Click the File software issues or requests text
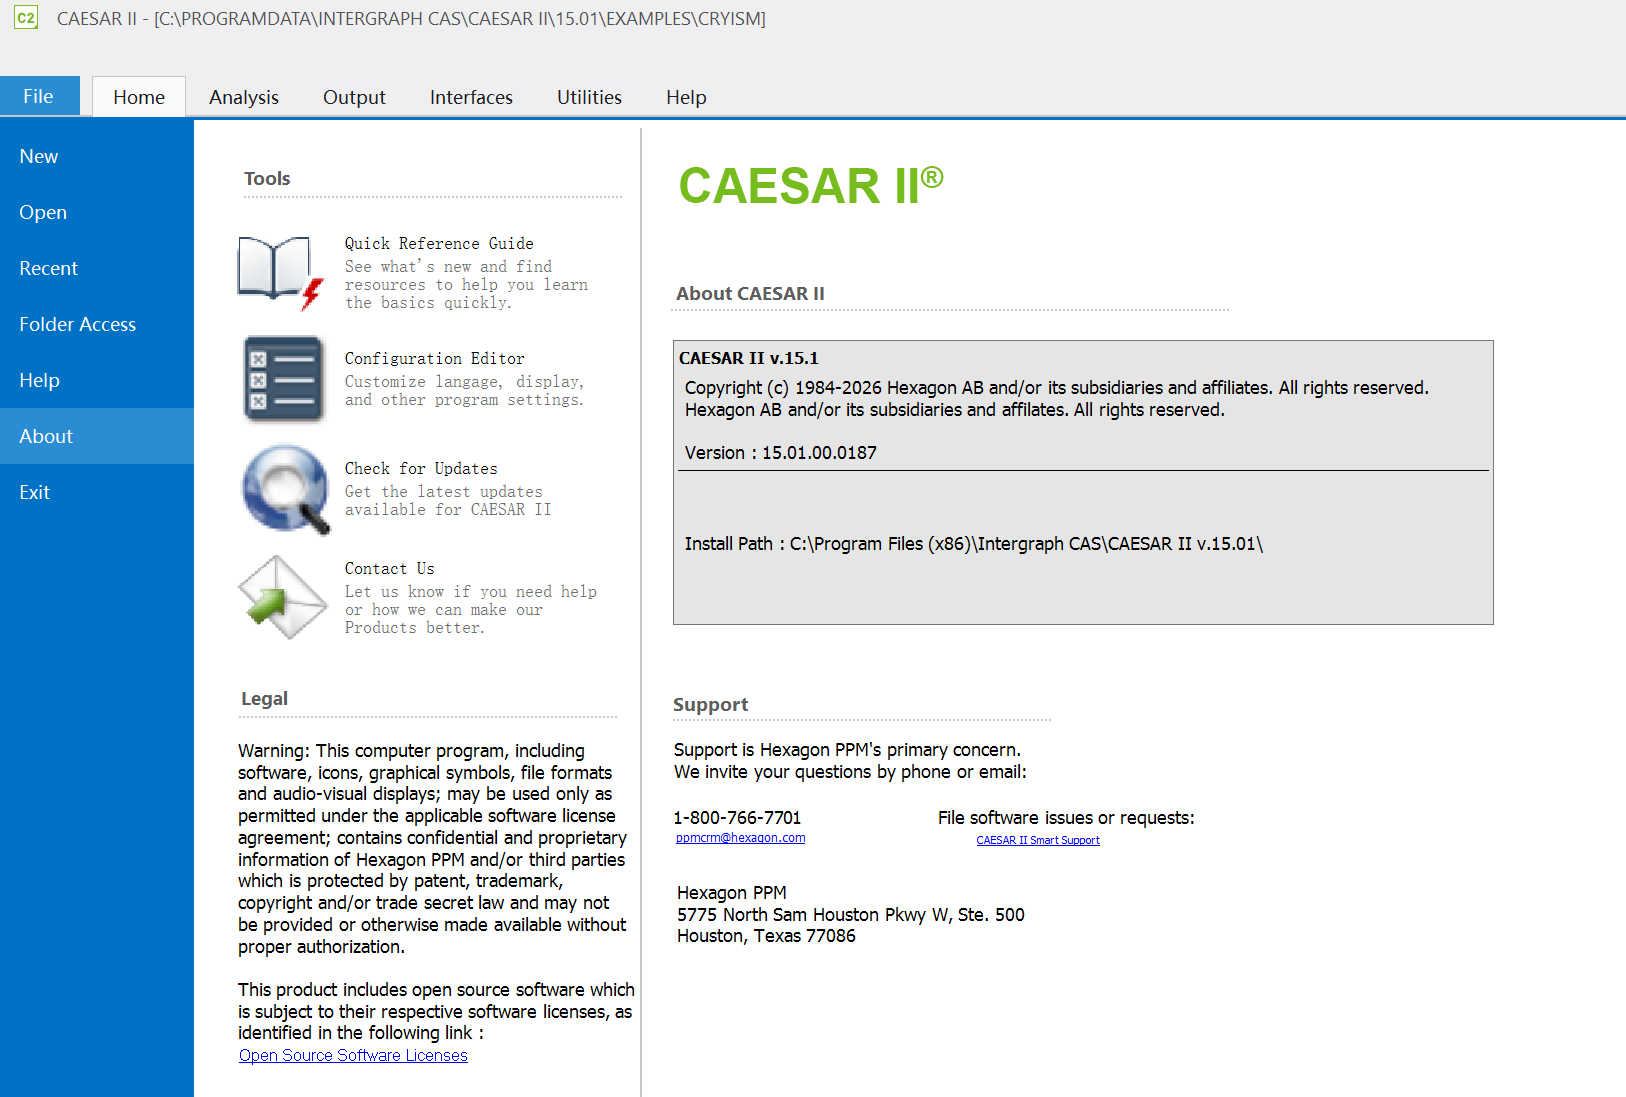 point(1066,818)
